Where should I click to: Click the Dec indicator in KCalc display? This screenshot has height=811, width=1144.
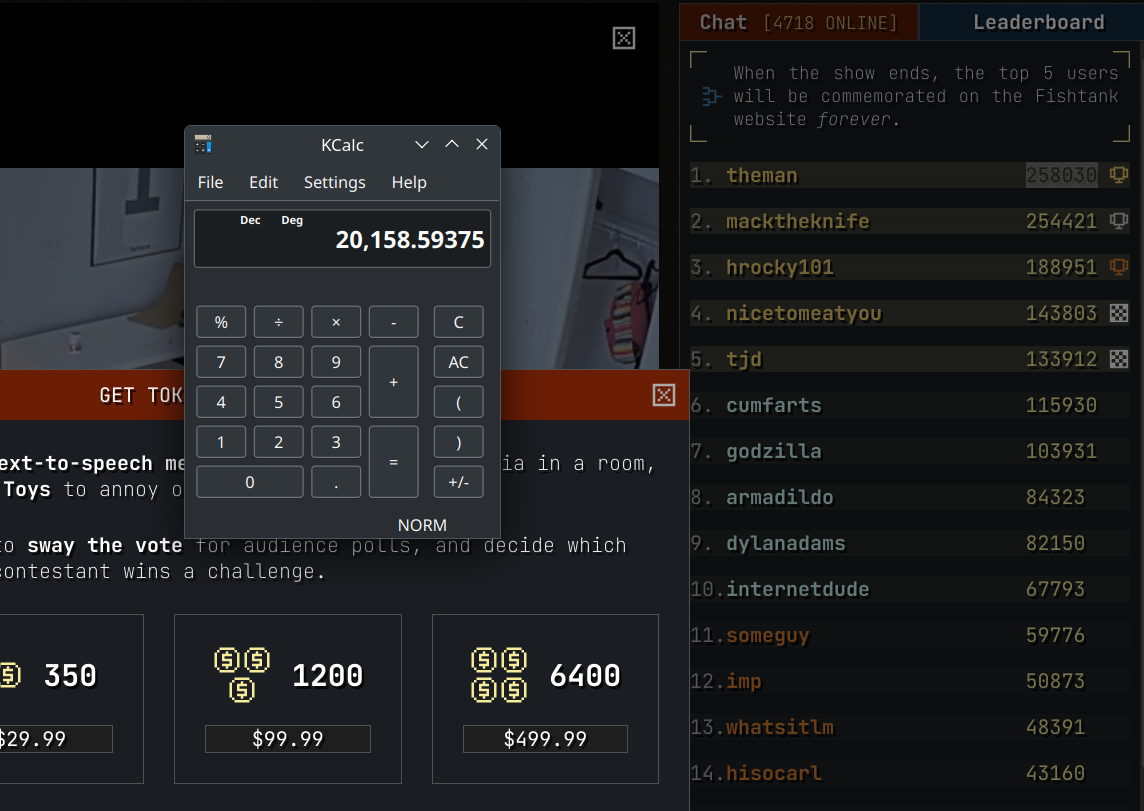click(x=250, y=220)
